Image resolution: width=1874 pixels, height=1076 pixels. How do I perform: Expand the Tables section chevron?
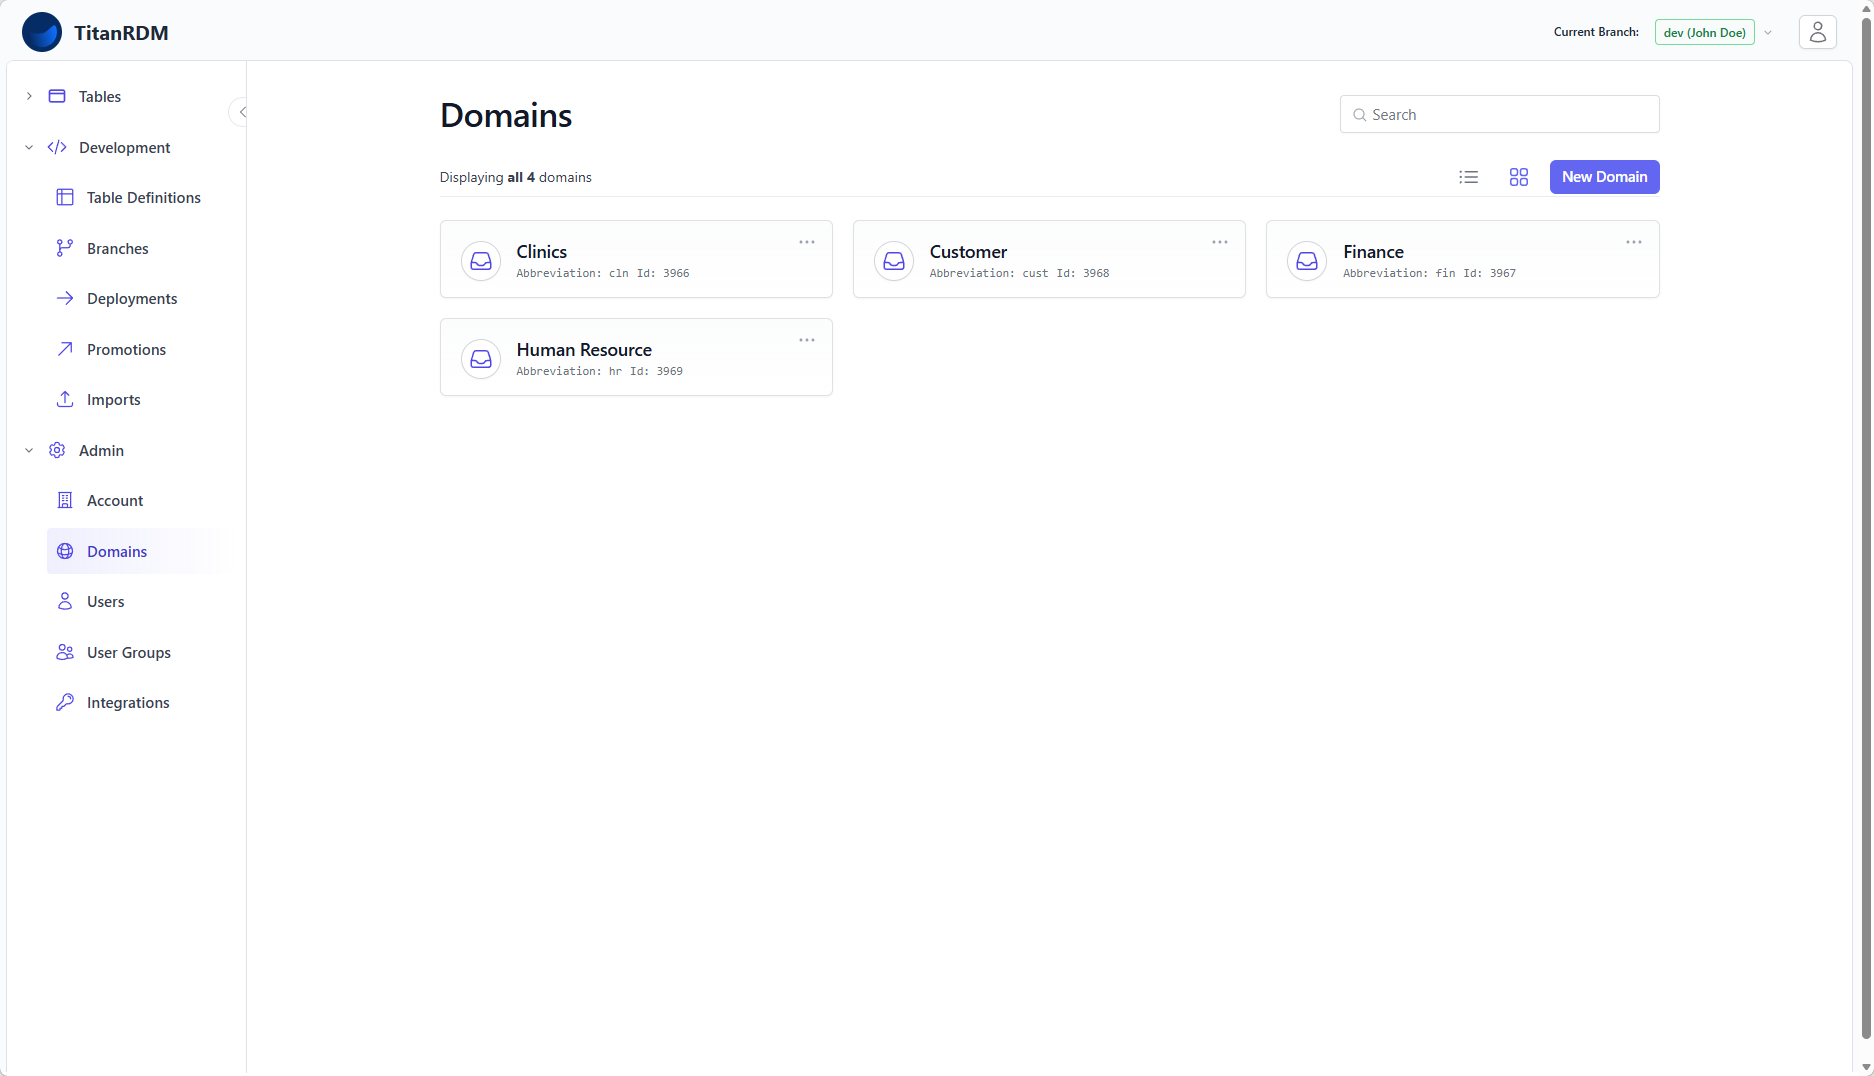pyautogui.click(x=29, y=96)
